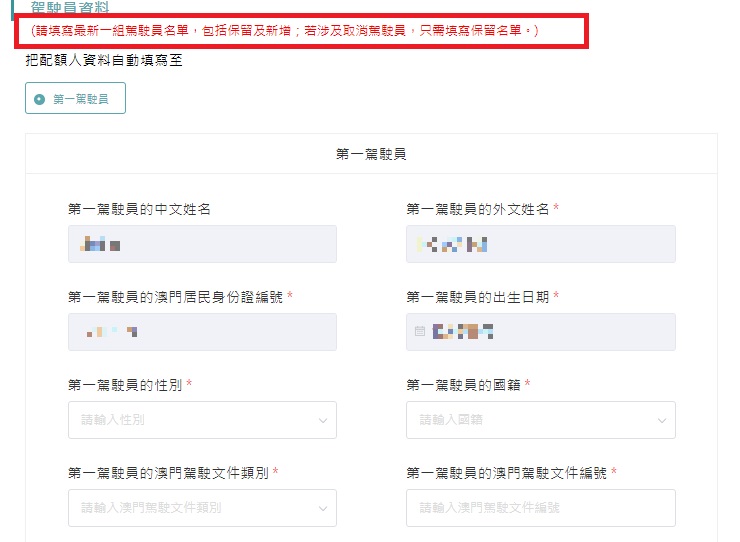Click the 請輸入澳門駕駛文件編號 text field
This screenshot has width=740, height=542.
coord(540,508)
